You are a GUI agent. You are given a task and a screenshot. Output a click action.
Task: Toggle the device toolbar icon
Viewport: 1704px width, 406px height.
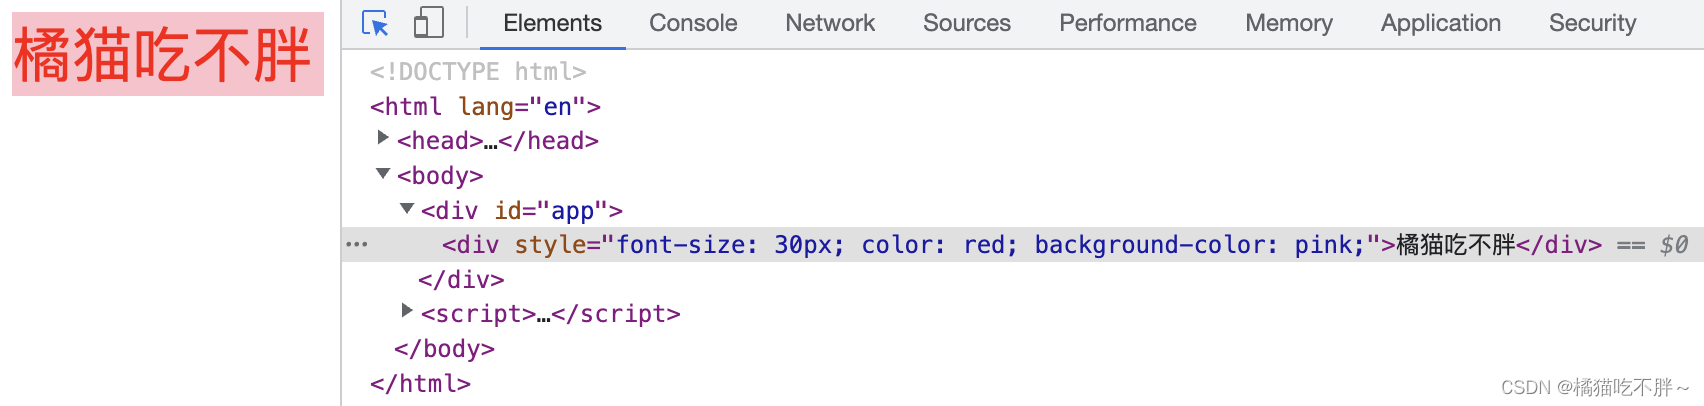(x=428, y=23)
